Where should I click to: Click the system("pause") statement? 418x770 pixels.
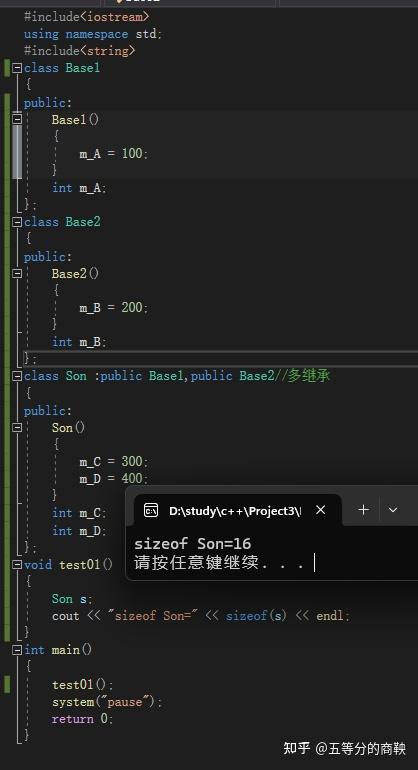point(107,702)
